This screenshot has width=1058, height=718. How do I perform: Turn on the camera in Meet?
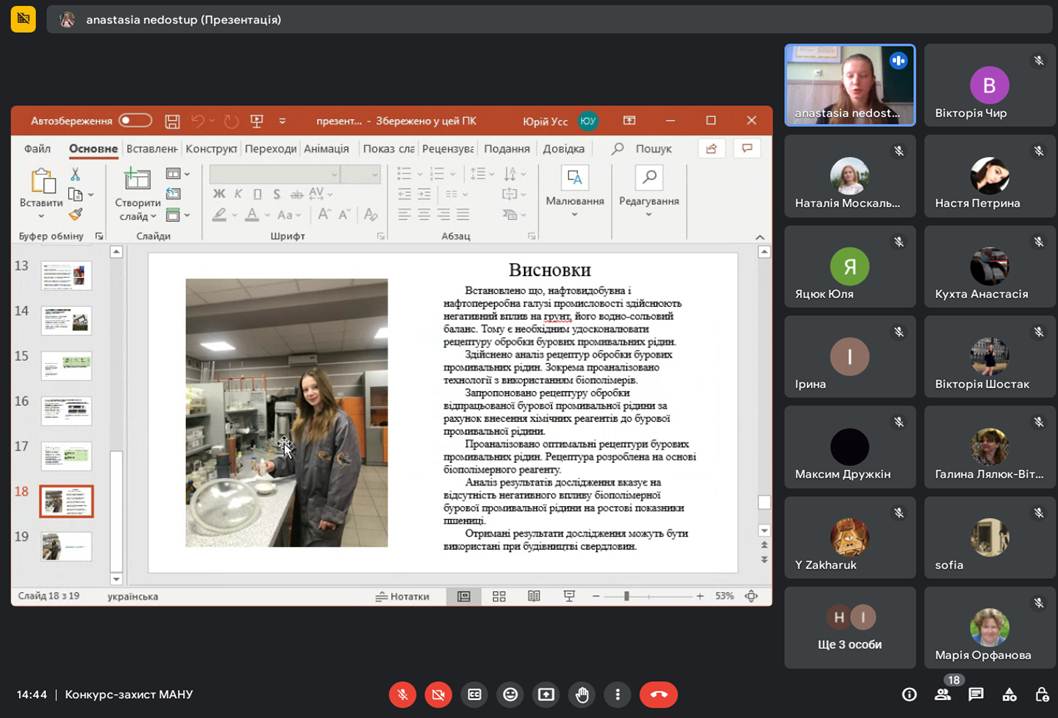point(437,694)
